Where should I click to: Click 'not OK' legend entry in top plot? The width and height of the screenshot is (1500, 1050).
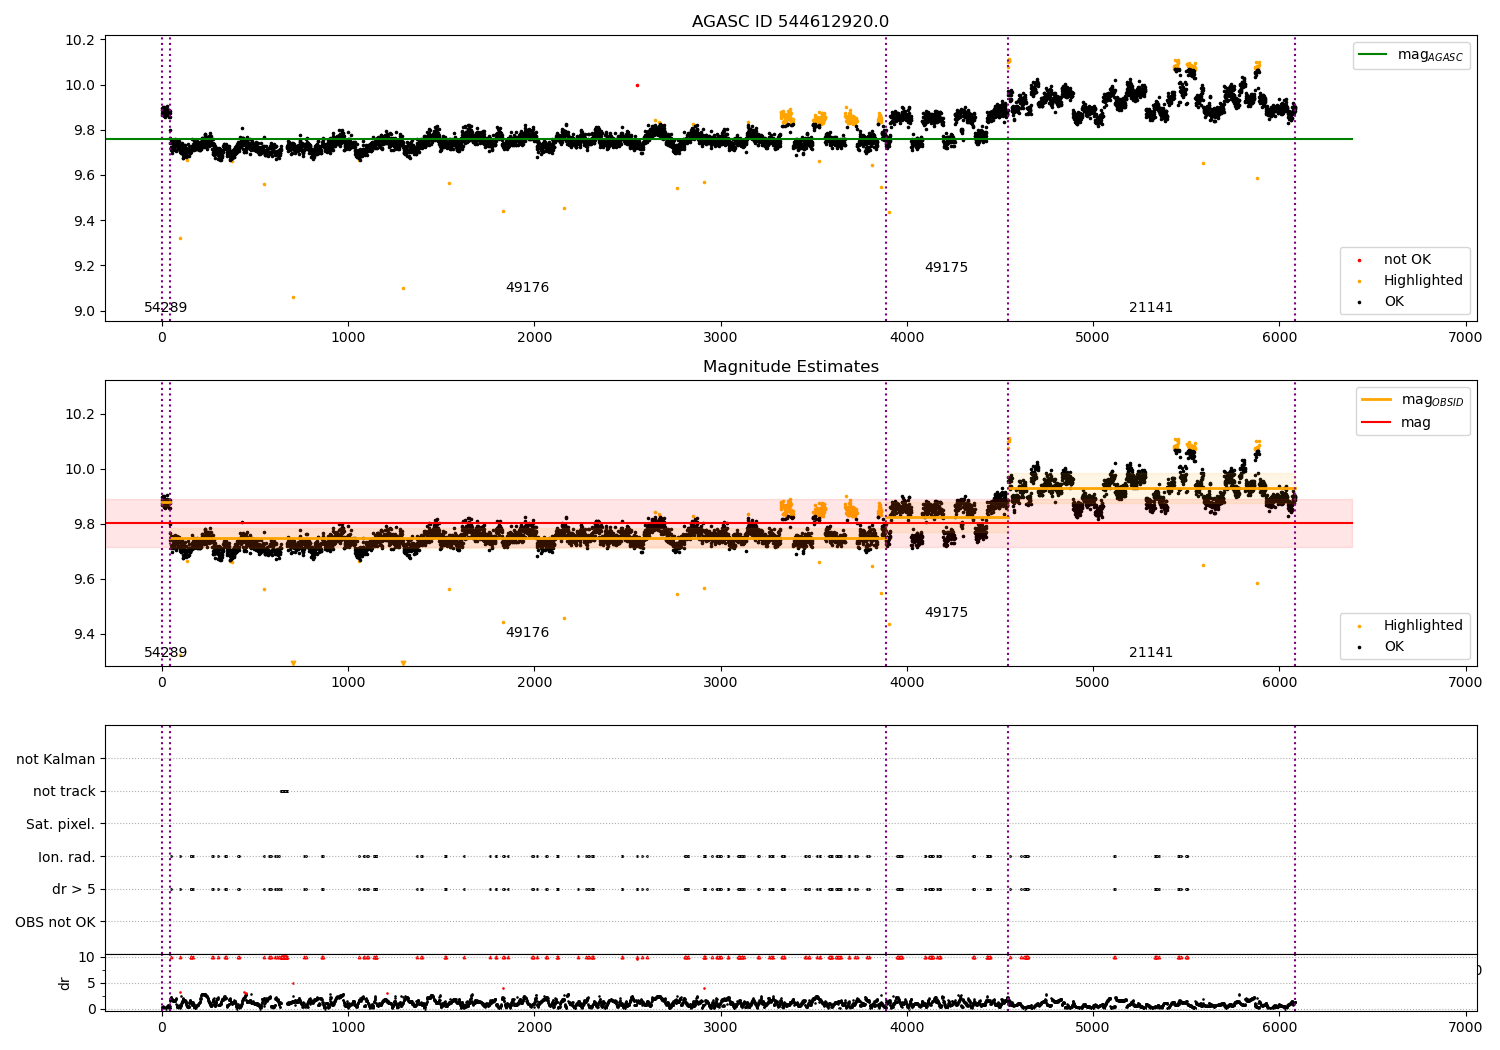[1406, 259]
